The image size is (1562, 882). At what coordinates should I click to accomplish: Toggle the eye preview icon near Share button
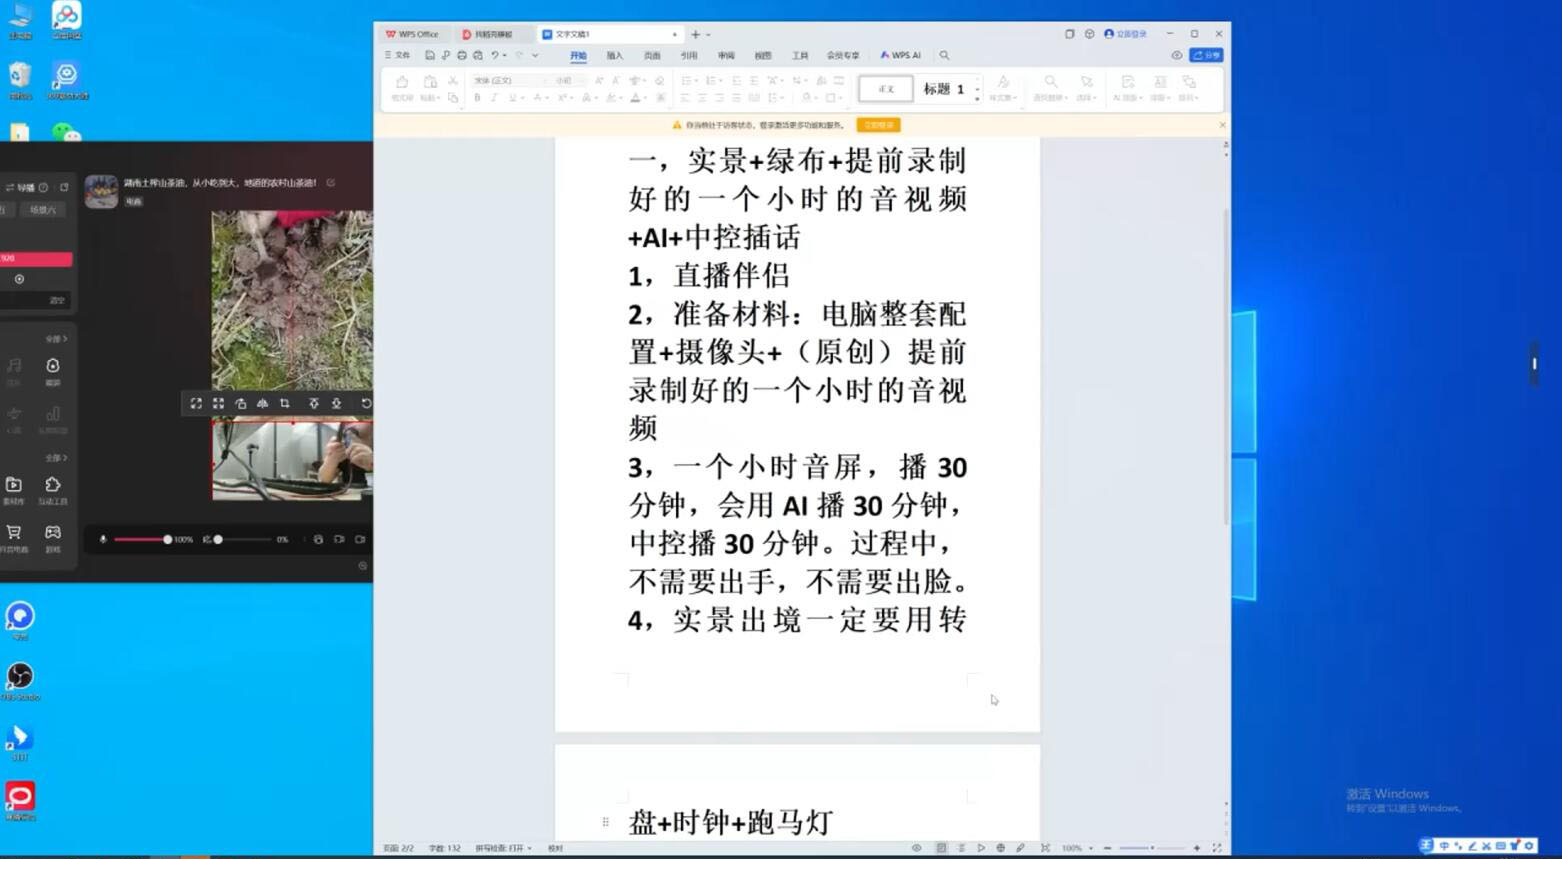1177,56
